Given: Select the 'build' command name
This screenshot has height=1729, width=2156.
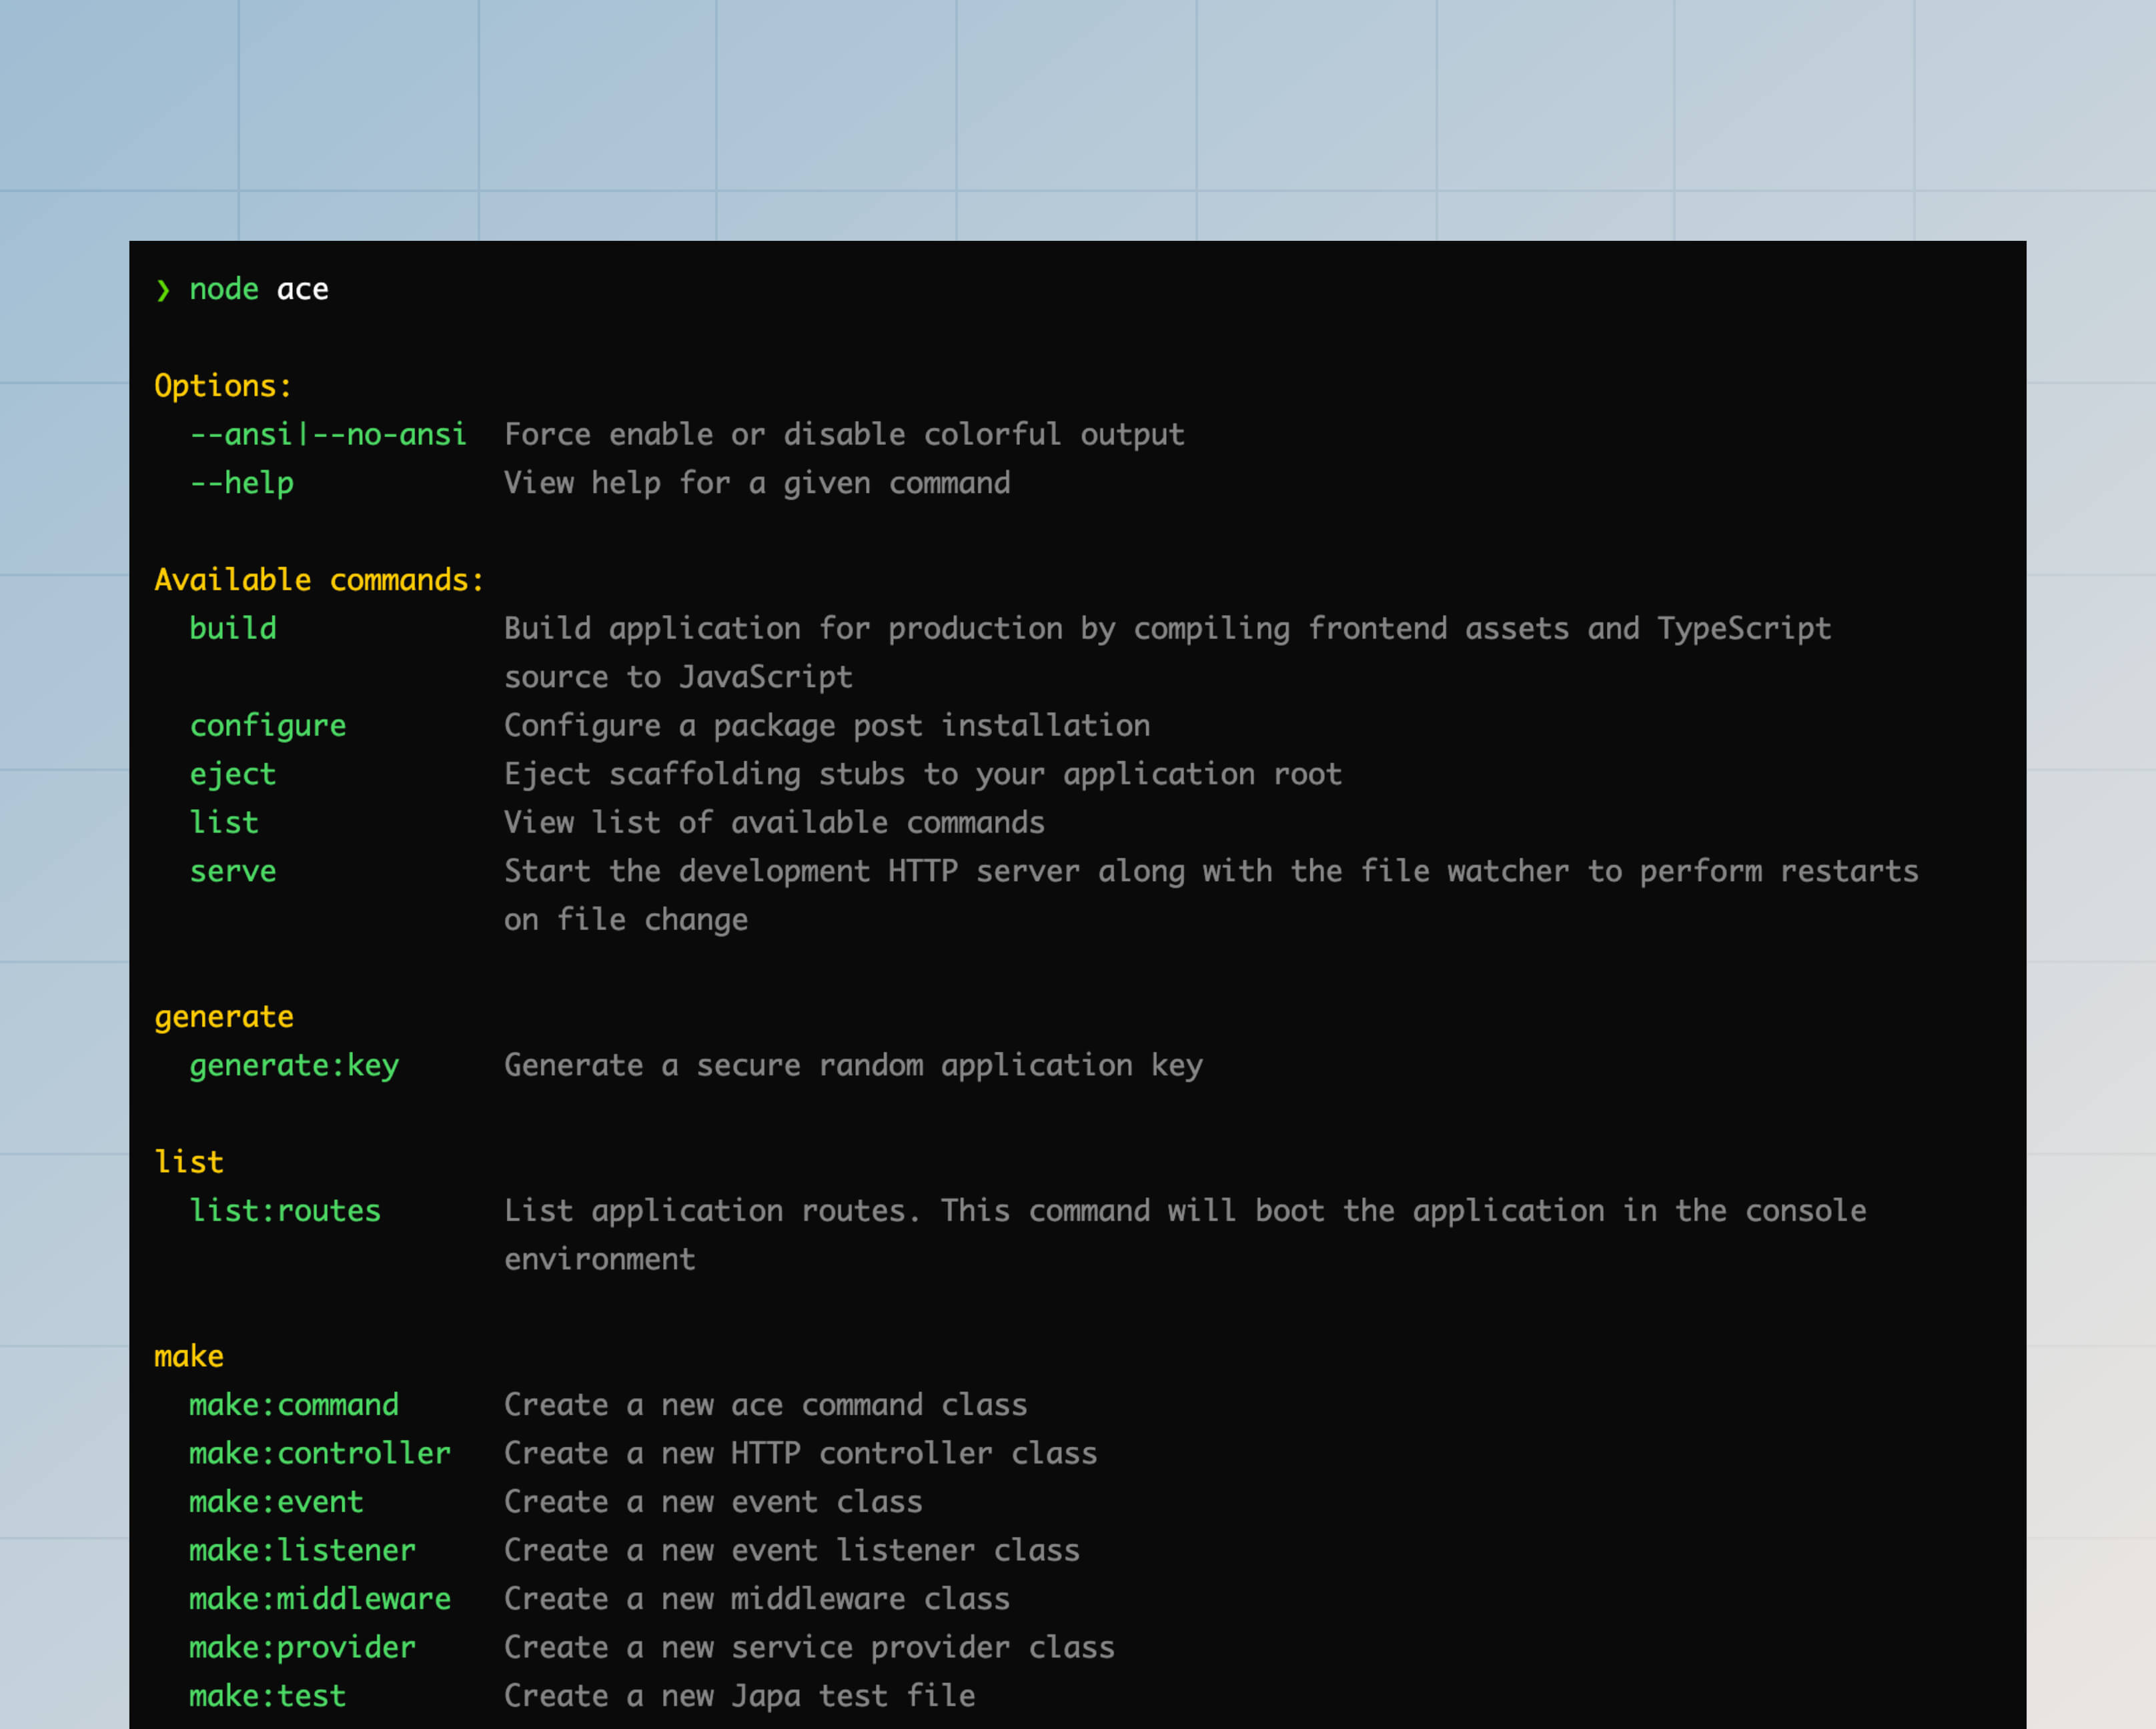Looking at the screenshot, I should (x=232, y=628).
